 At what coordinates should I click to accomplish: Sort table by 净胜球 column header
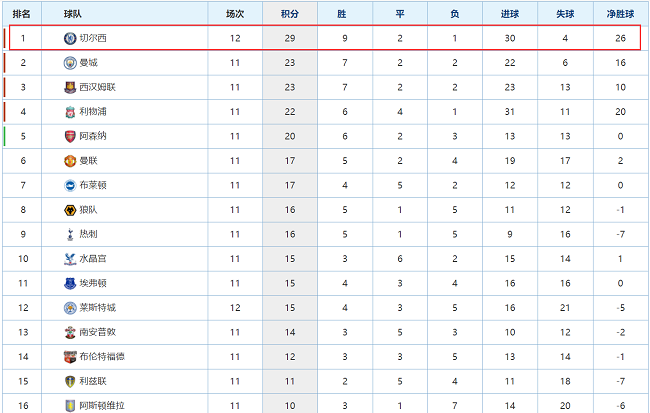(620, 14)
